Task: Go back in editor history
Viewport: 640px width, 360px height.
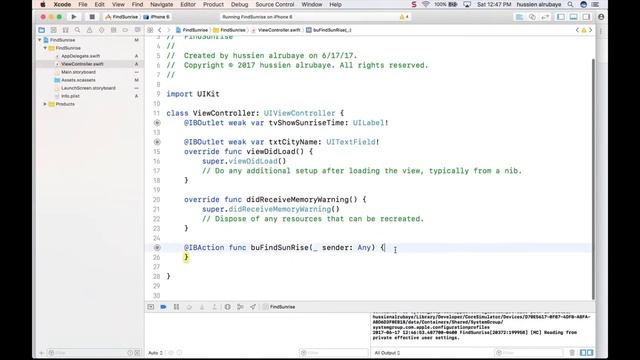Action: [160, 30]
